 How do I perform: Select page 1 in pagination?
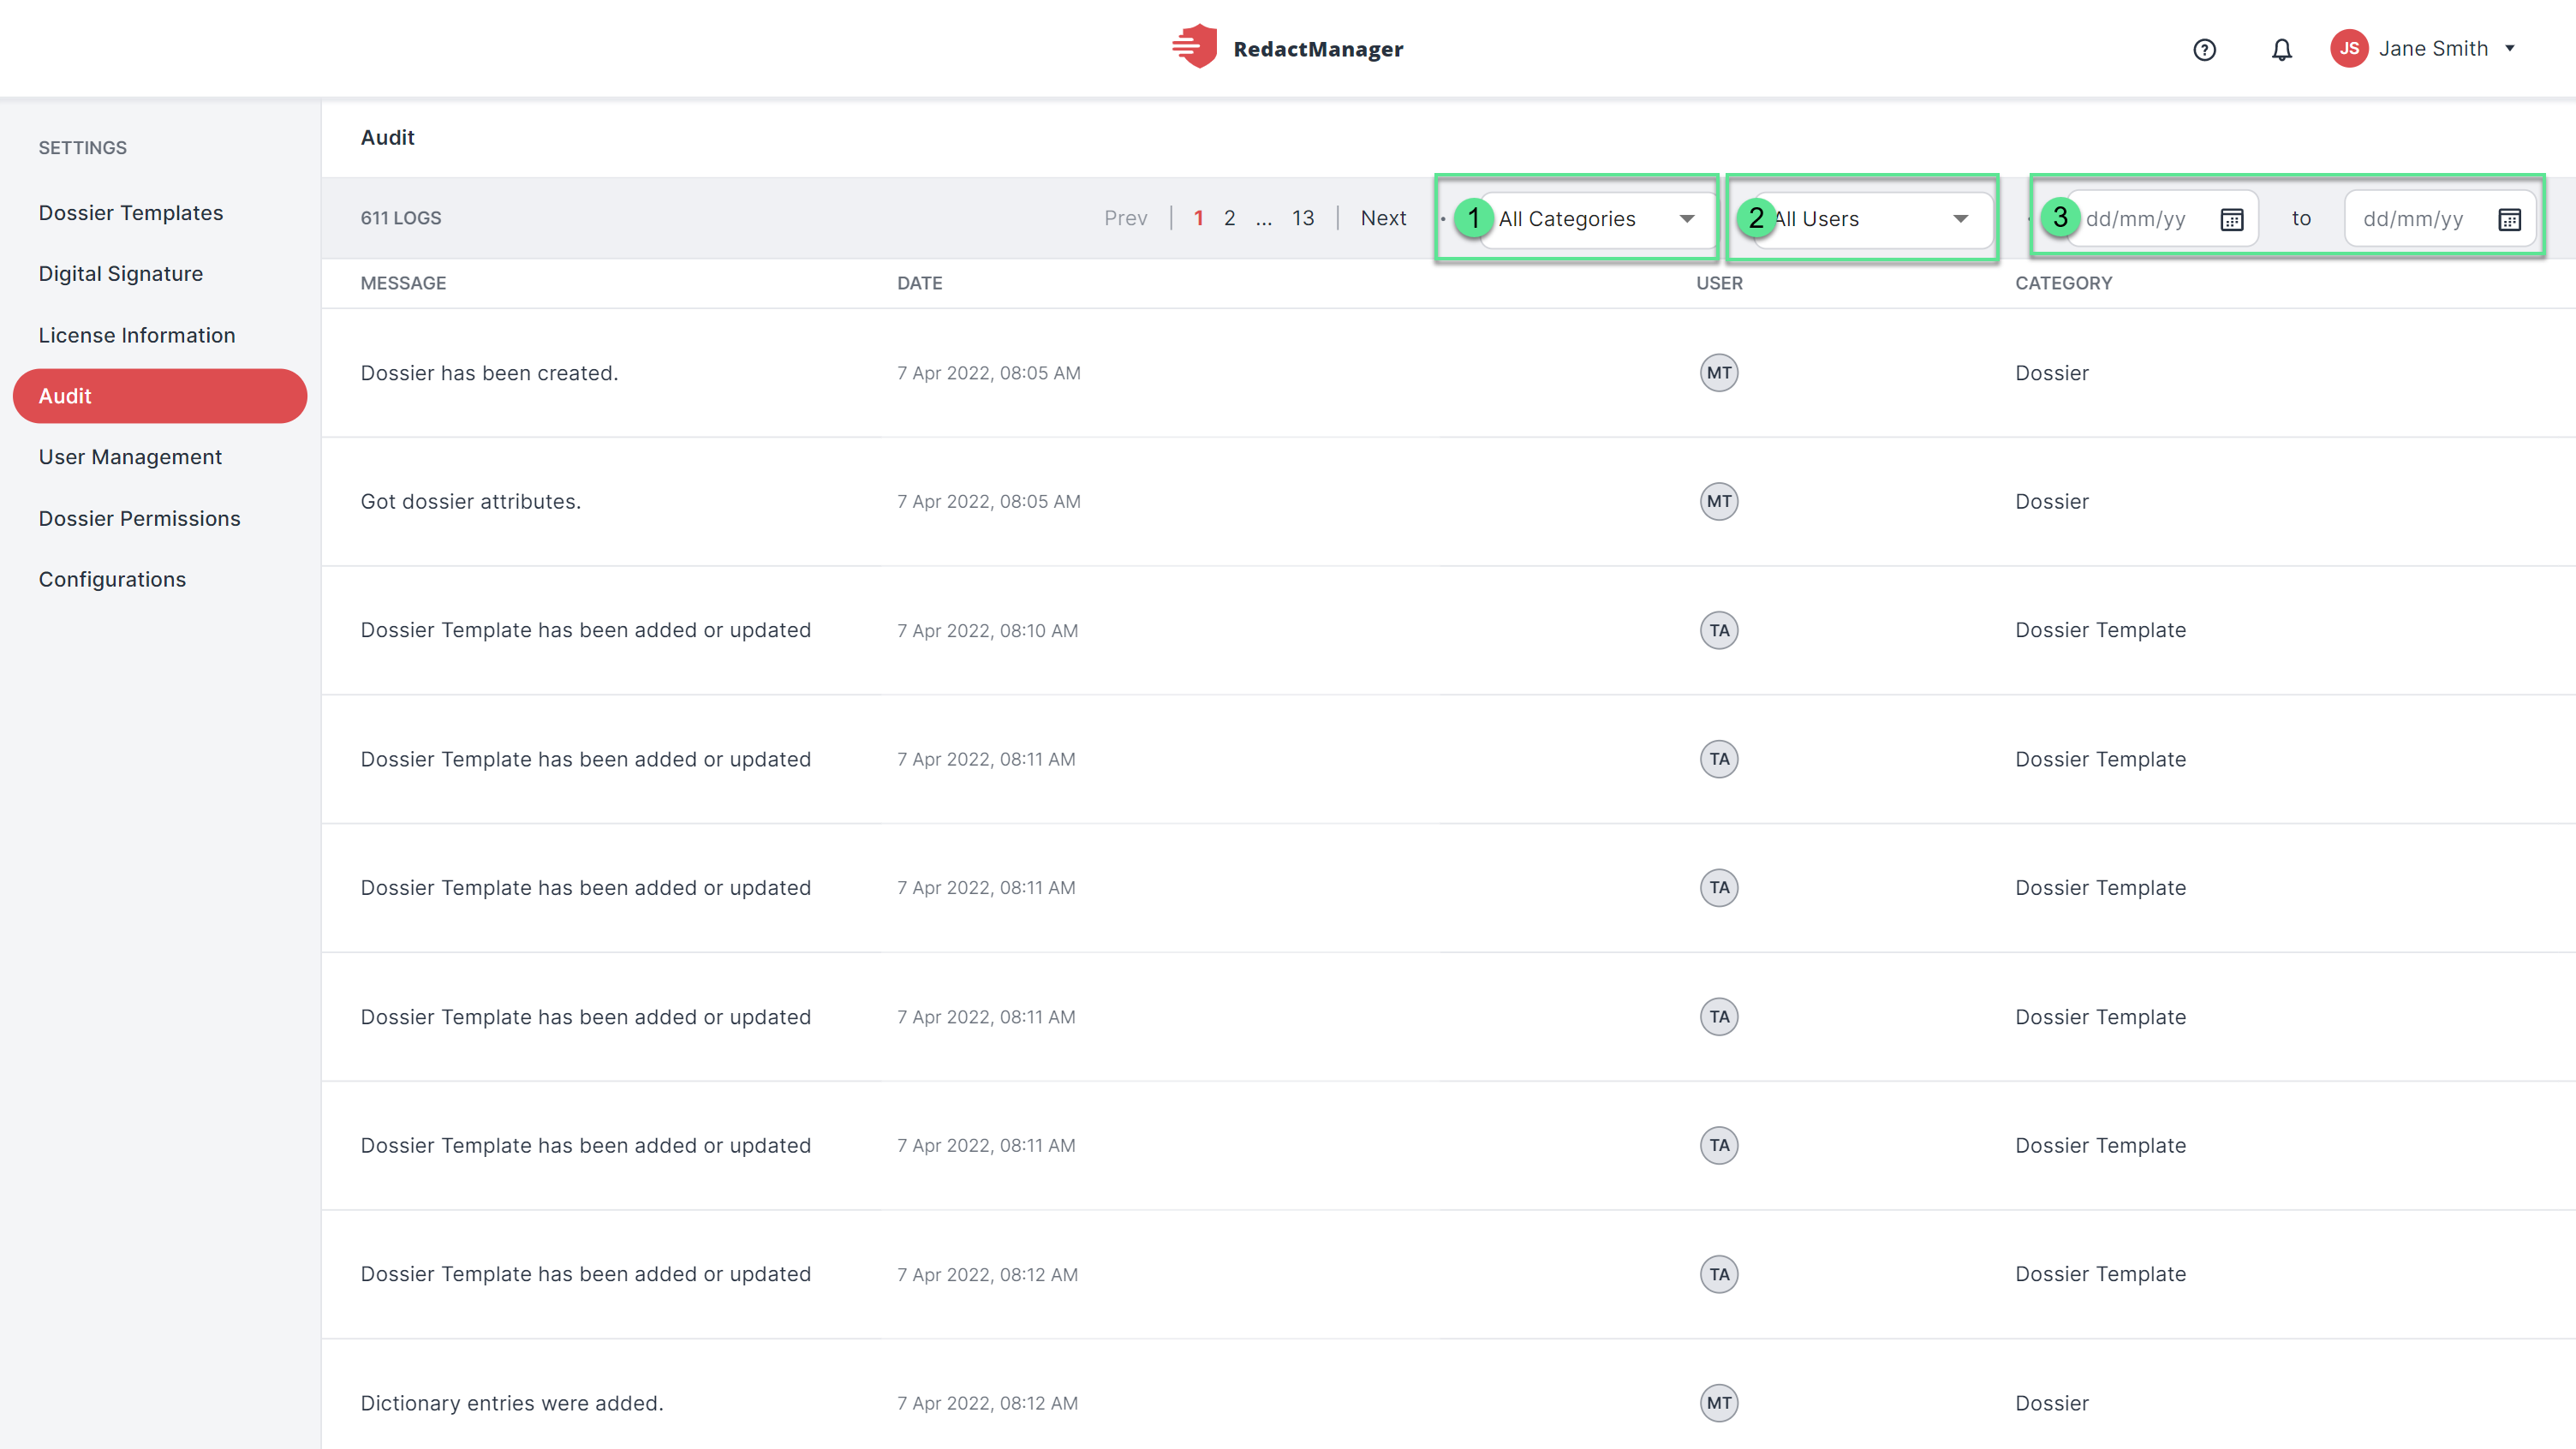pos(1198,218)
